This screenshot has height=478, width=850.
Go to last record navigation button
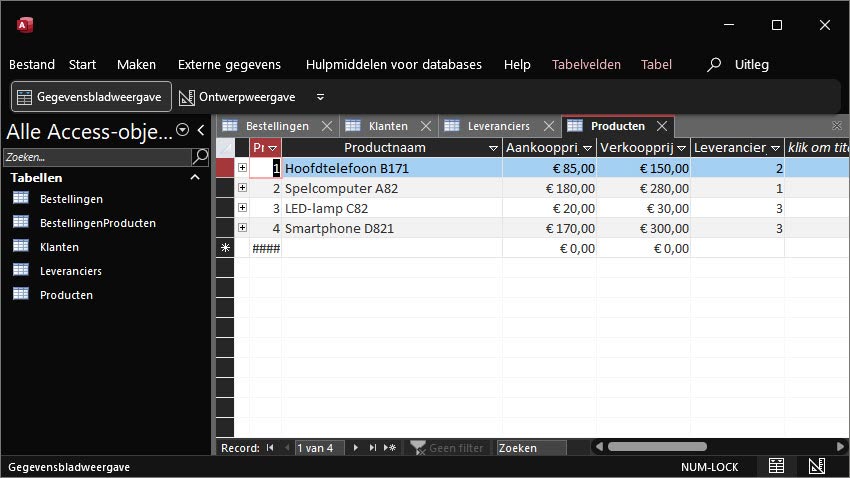(x=372, y=448)
